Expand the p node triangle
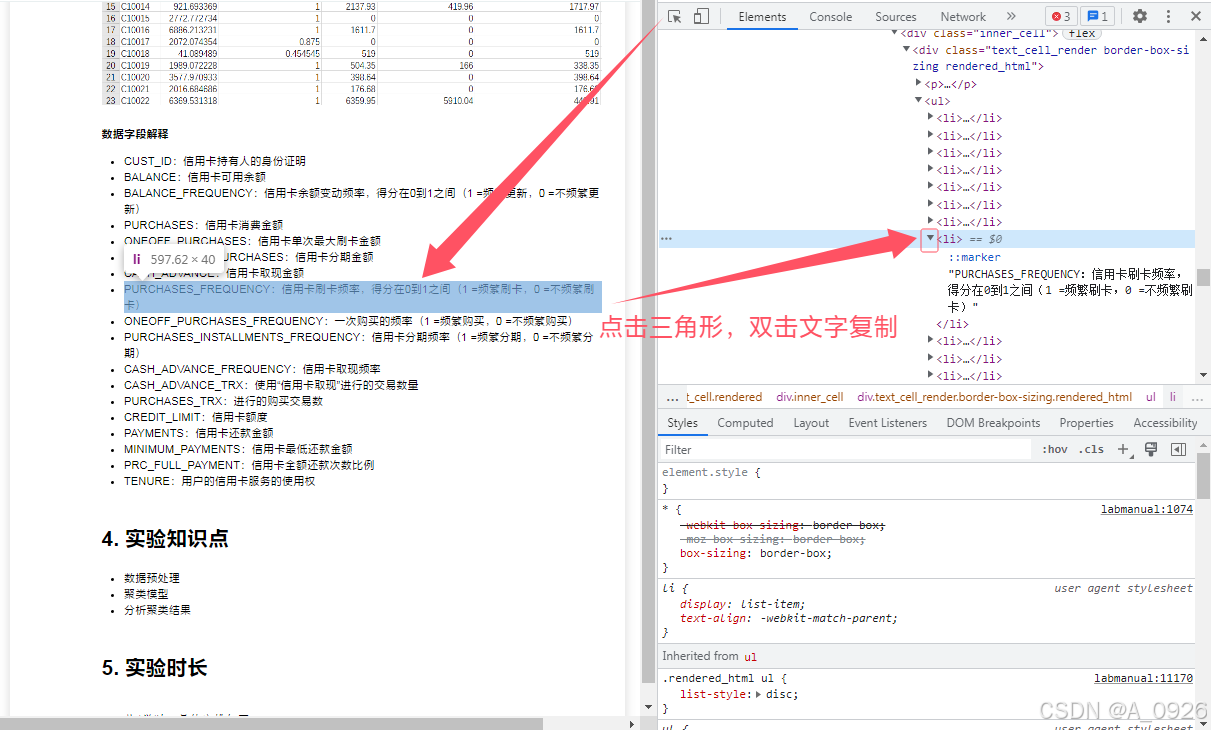Image resolution: width=1211 pixels, height=730 pixels. [918, 84]
